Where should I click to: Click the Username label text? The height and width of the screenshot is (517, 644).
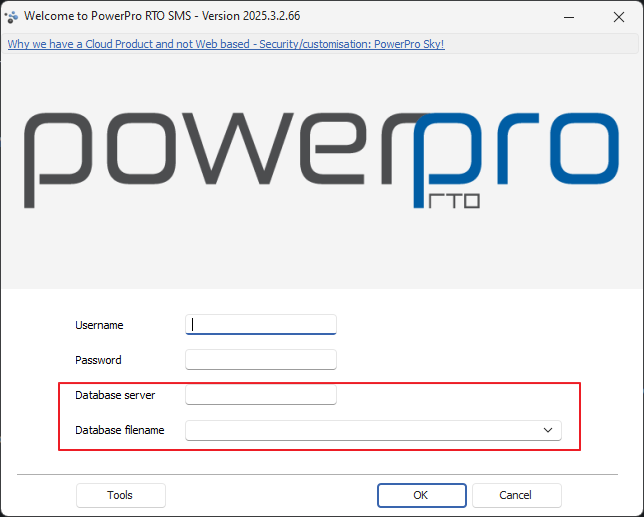coord(99,325)
